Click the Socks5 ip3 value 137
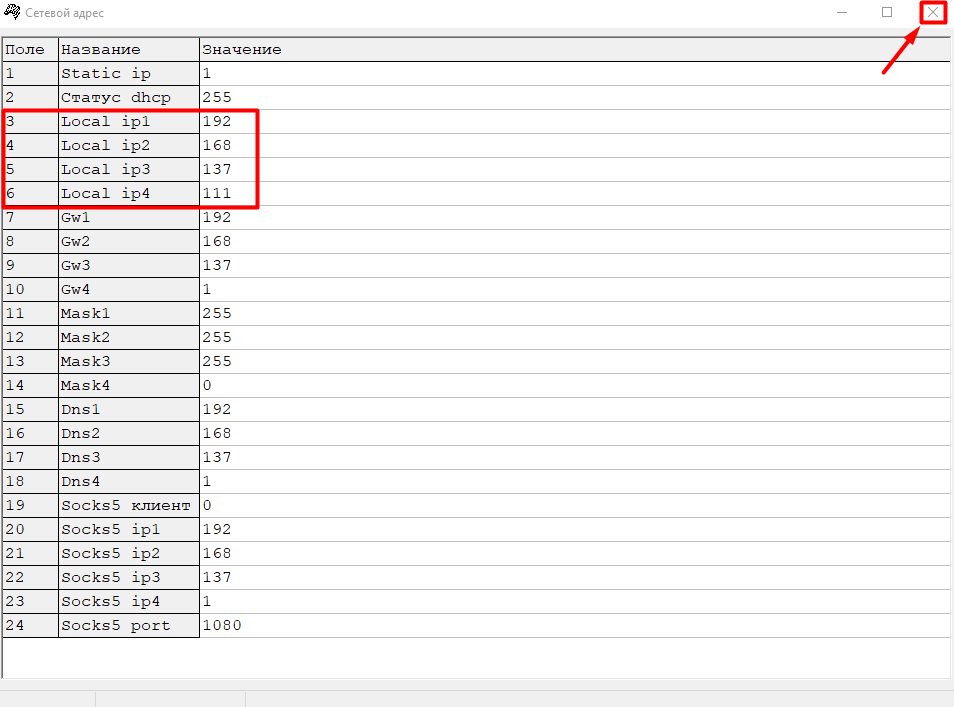Image resolution: width=954 pixels, height=707 pixels. 575,578
